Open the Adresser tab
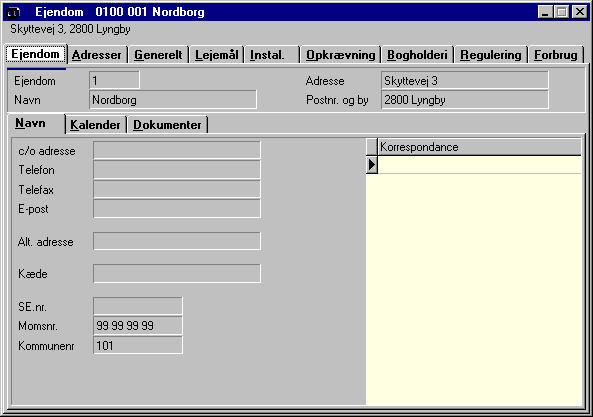This screenshot has height=417, width=593. point(97,55)
